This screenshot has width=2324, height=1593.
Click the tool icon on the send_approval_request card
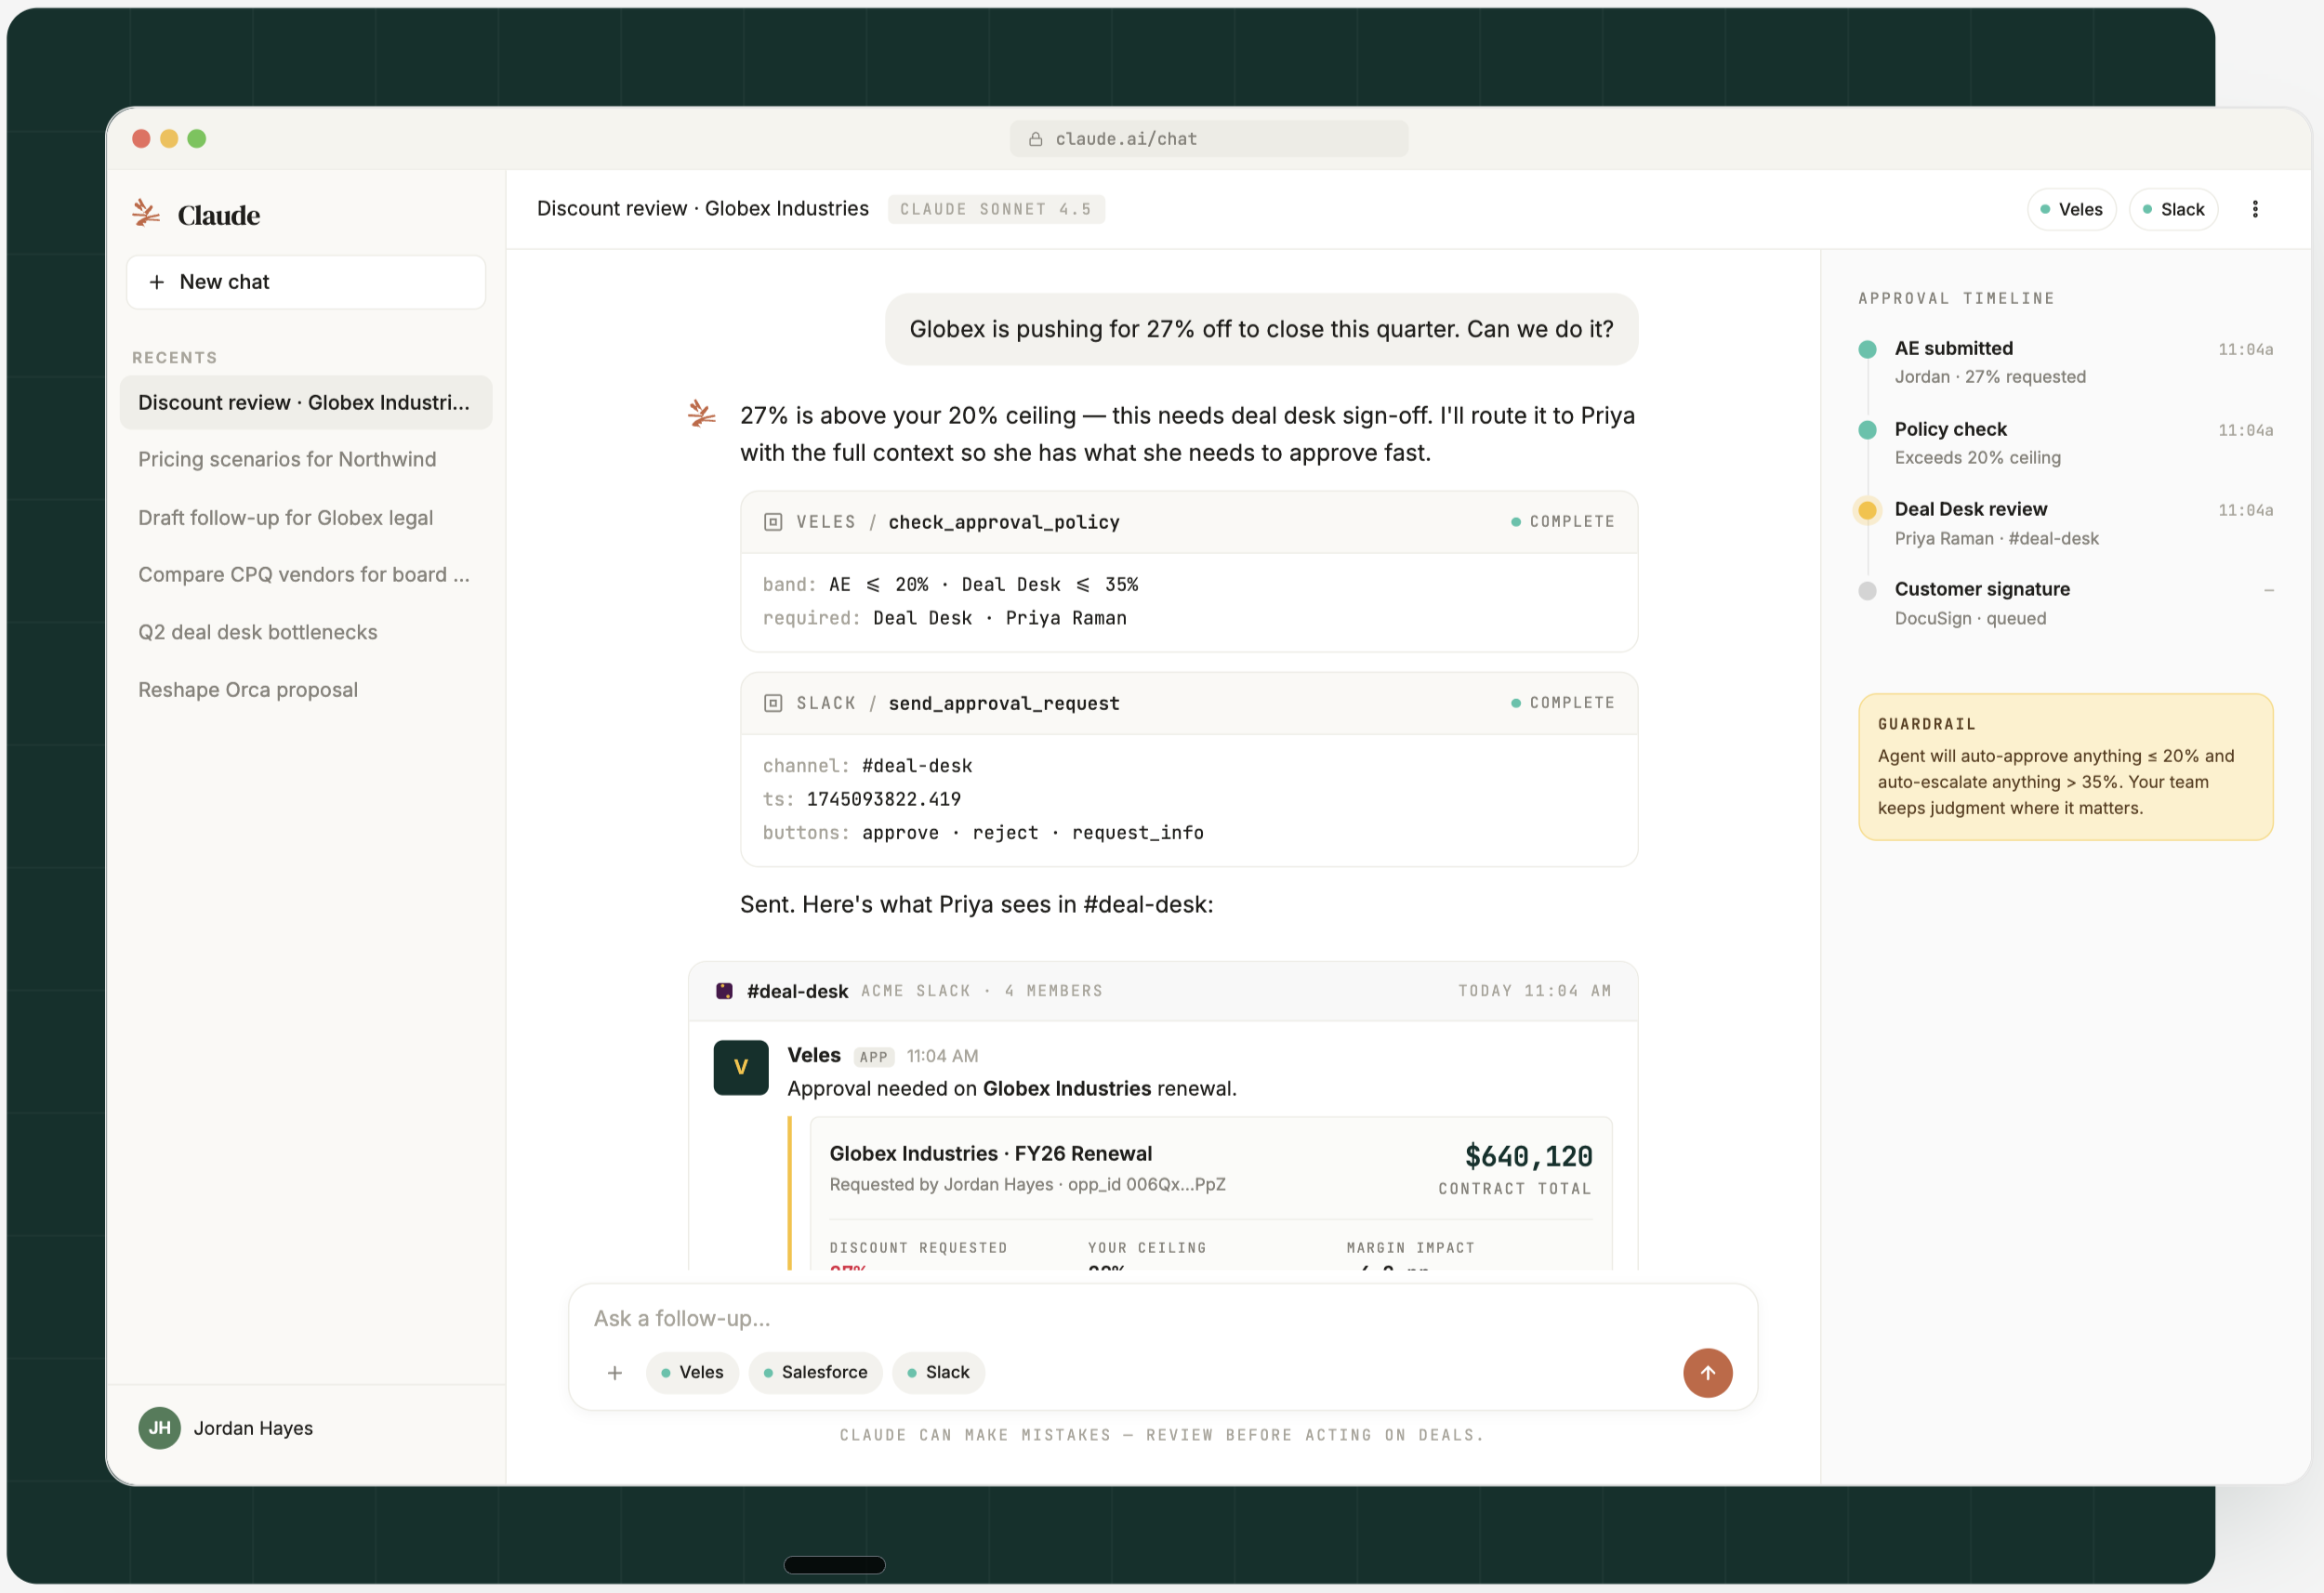773,703
